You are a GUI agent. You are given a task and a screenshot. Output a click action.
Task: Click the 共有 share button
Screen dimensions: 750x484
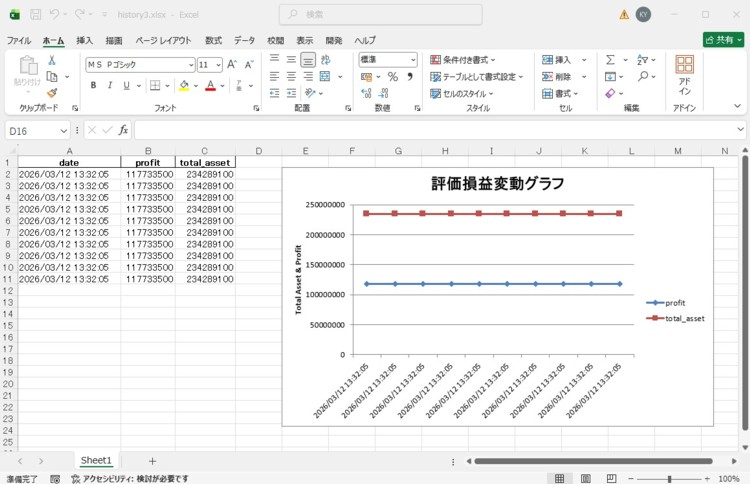[723, 40]
